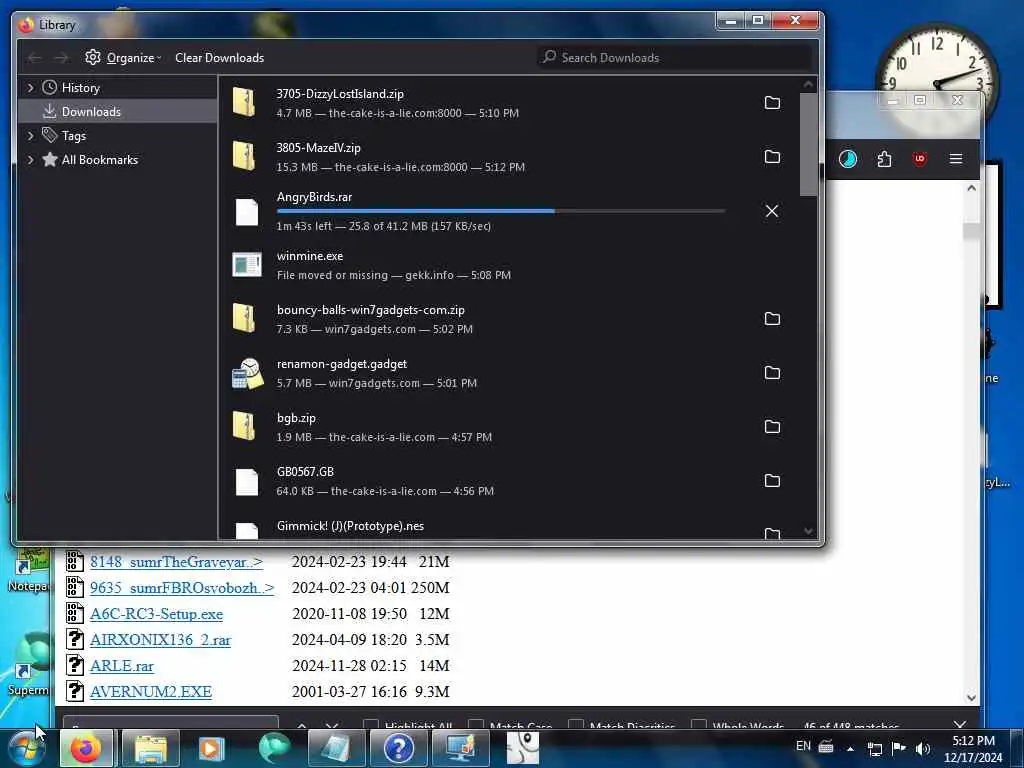Image resolution: width=1024 pixels, height=768 pixels.
Task: Open the AVERNUM2.EXE link
Action: tap(151, 692)
